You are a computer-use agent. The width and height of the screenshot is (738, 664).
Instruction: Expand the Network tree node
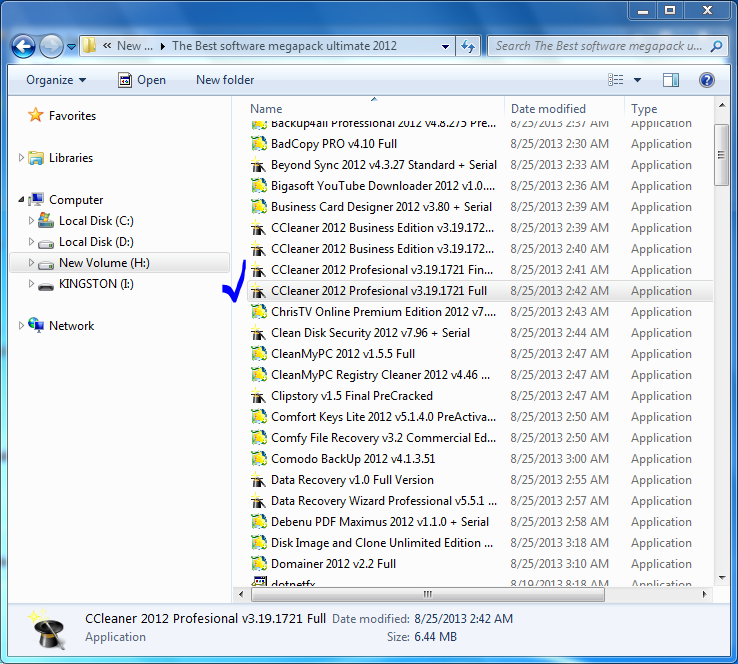(21, 326)
